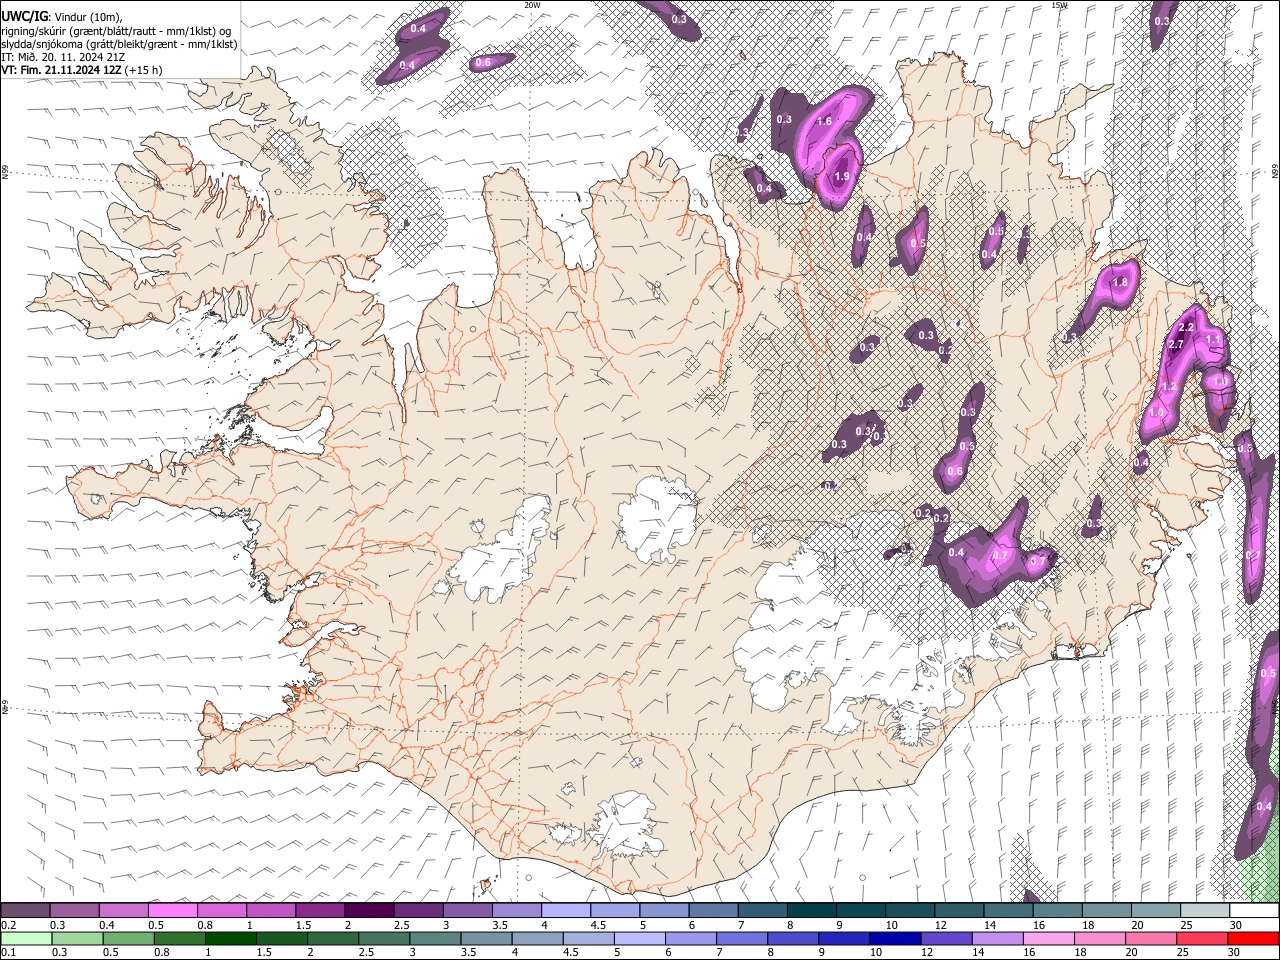Image resolution: width=1280 pixels, height=960 pixels.
Task: Pick the pale grey snow swatch at 25
Action: (x=1203, y=910)
